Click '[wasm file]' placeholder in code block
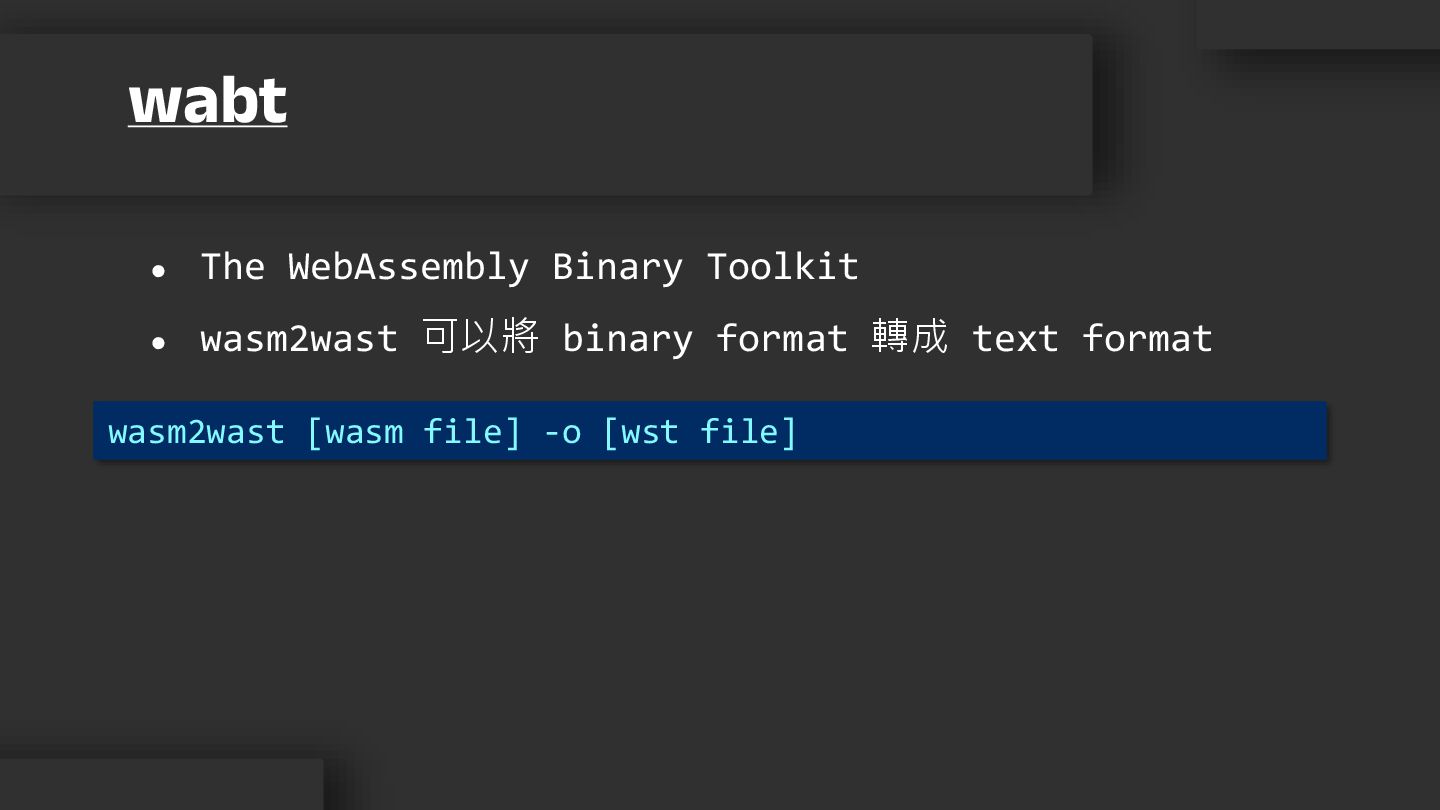 (414, 432)
